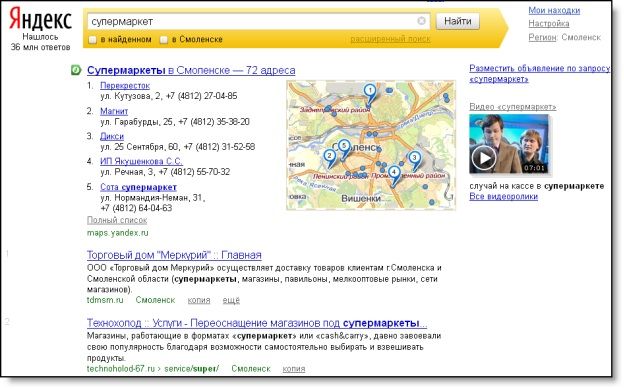Open 'Мои находки' menu link

pyautogui.click(x=554, y=11)
